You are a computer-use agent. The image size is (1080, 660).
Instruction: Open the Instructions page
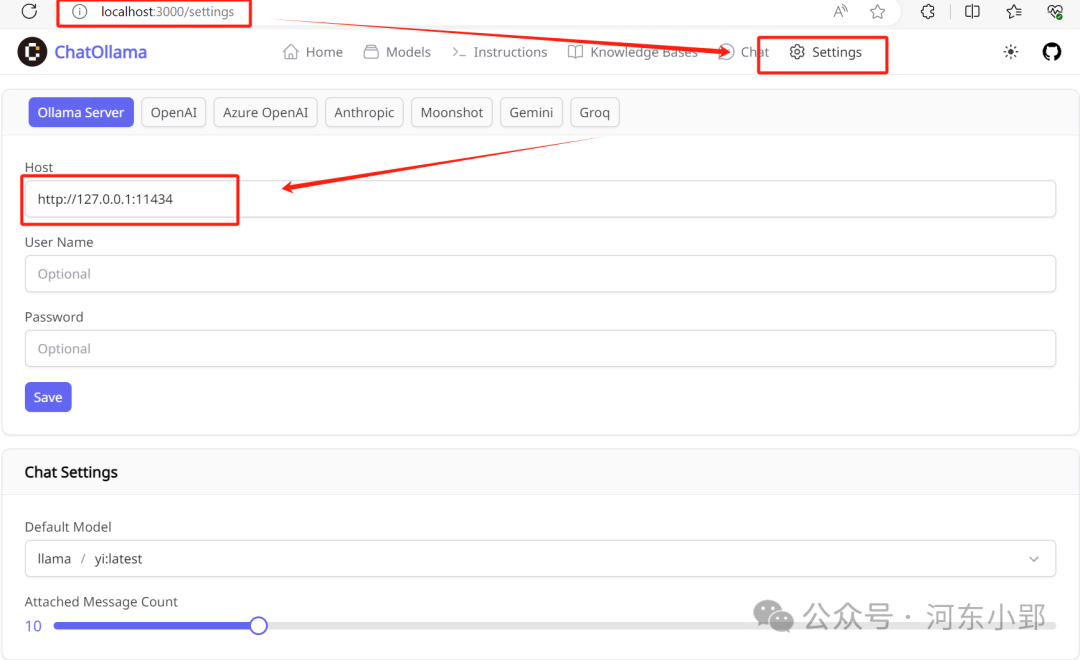[499, 52]
